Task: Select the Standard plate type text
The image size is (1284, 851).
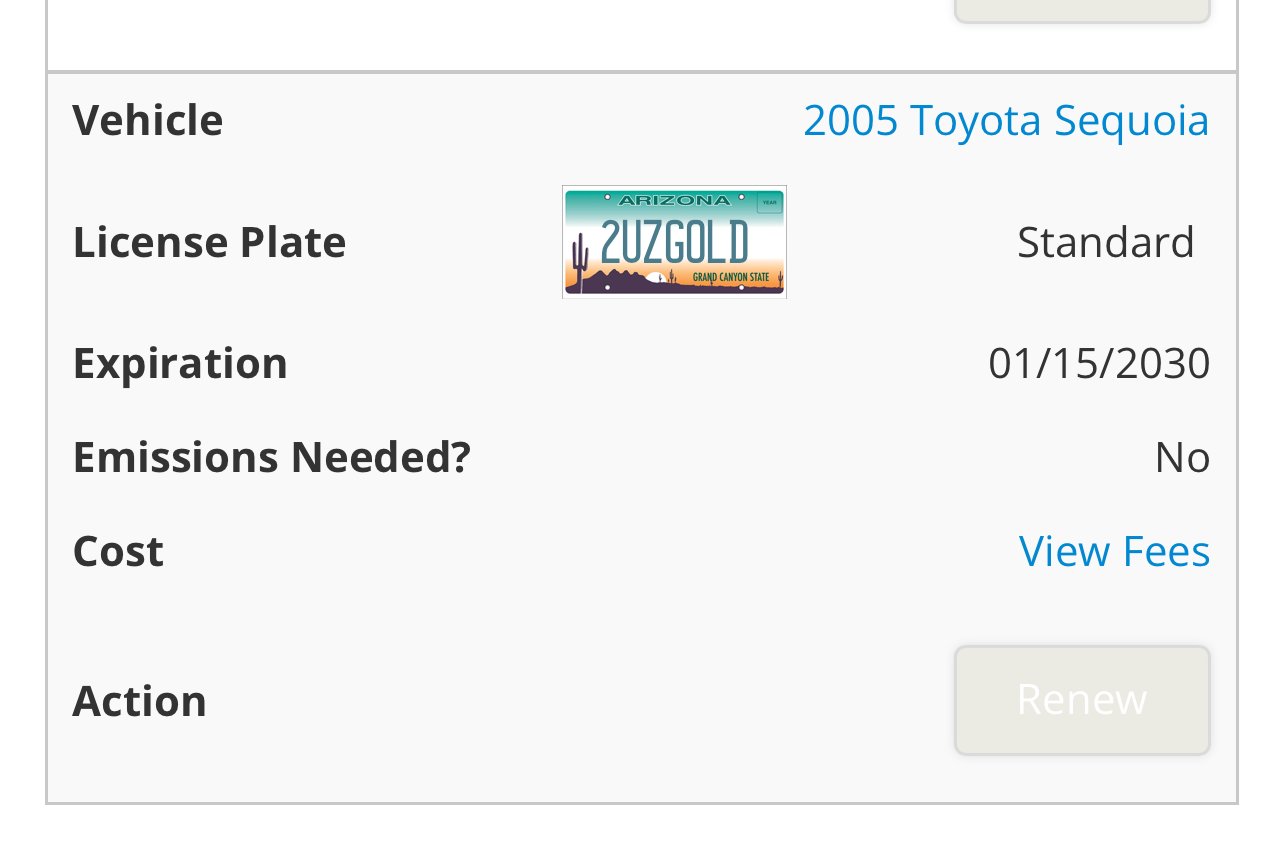Action: [x=1105, y=242]
